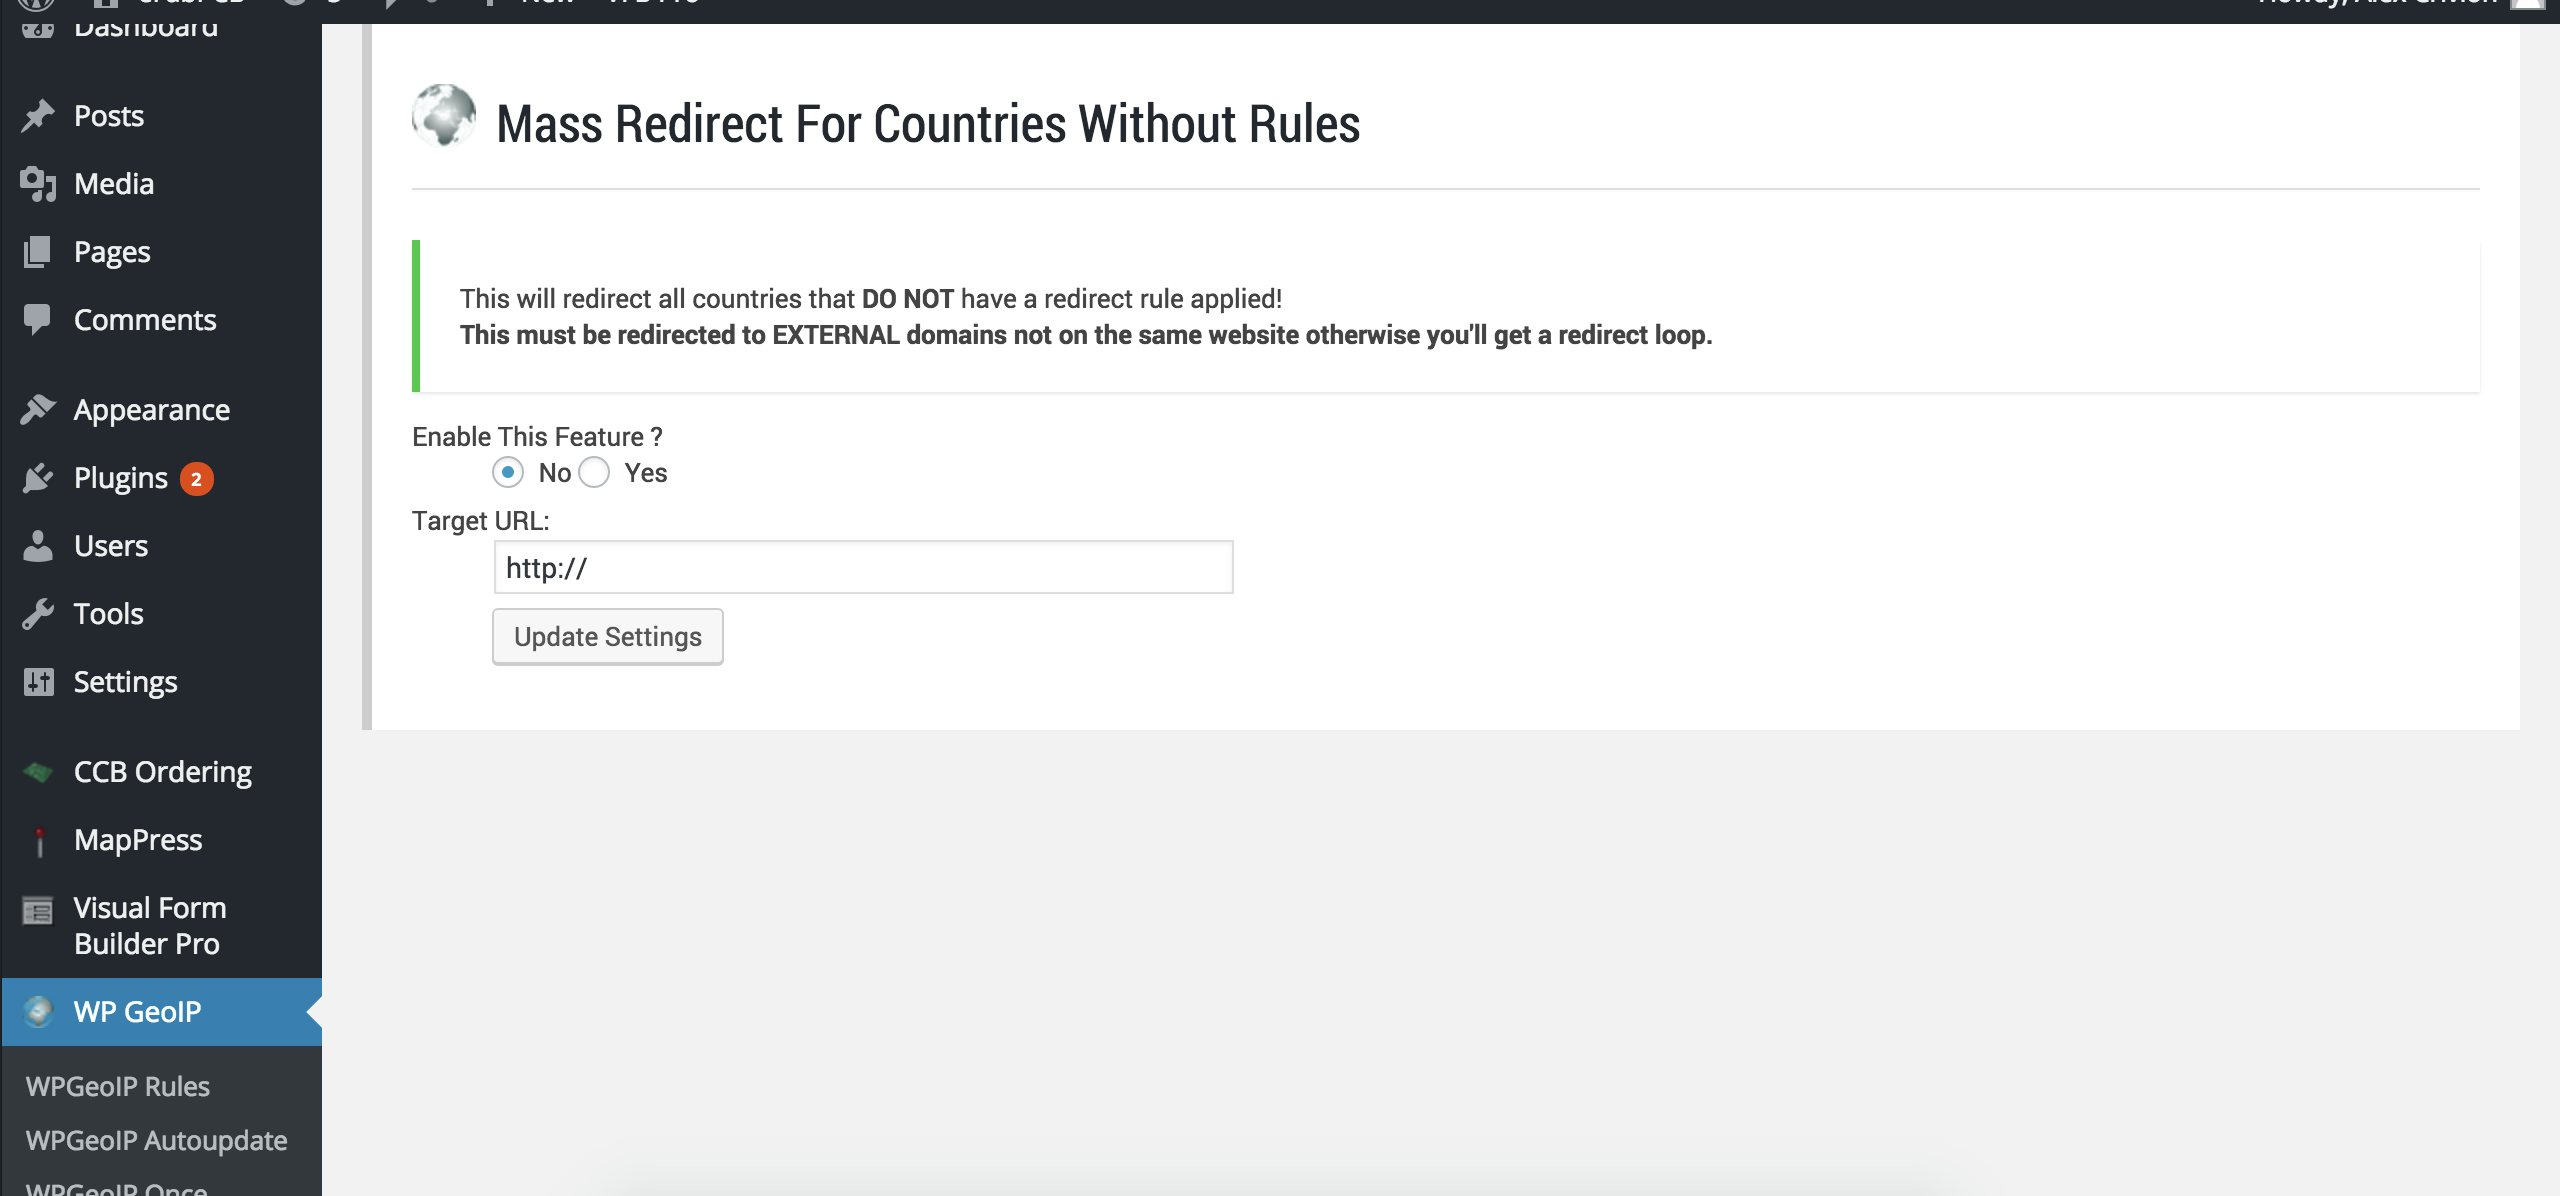Click the Settings sliders icon

click(x=38, y=682)
